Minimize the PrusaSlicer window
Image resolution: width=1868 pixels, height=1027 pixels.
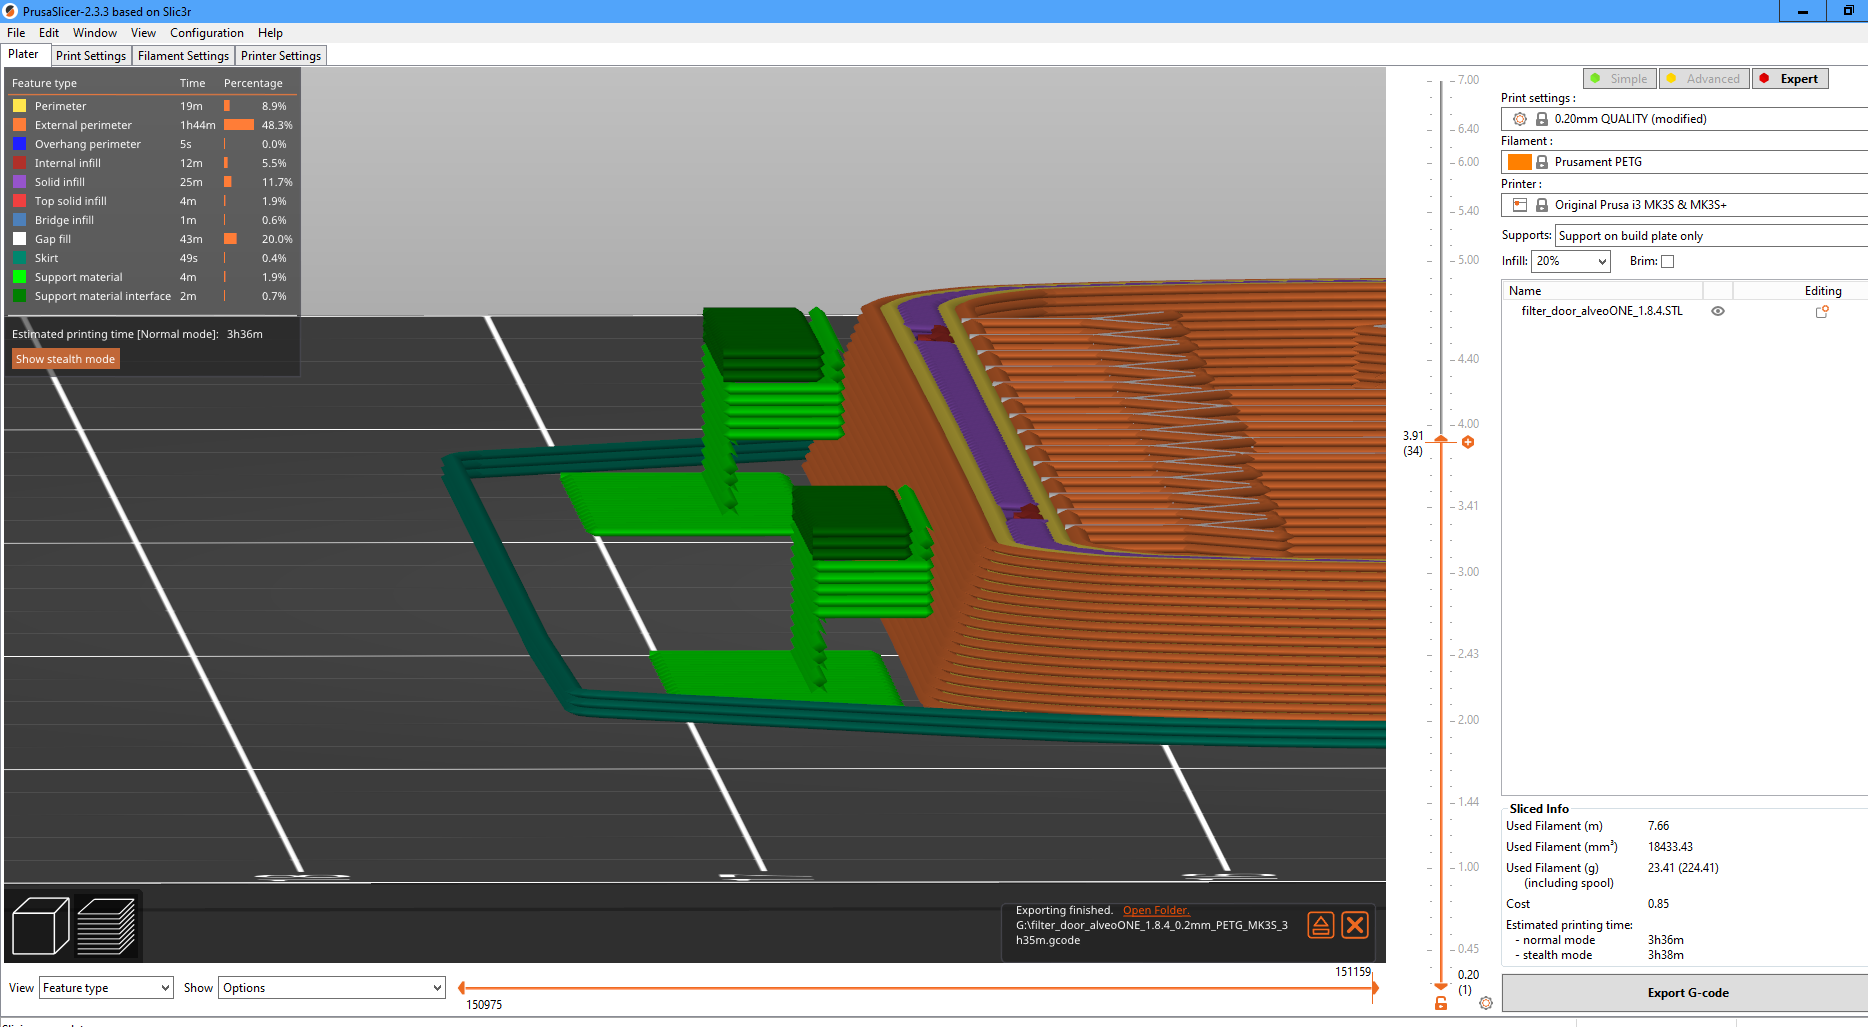(1802, 11)
